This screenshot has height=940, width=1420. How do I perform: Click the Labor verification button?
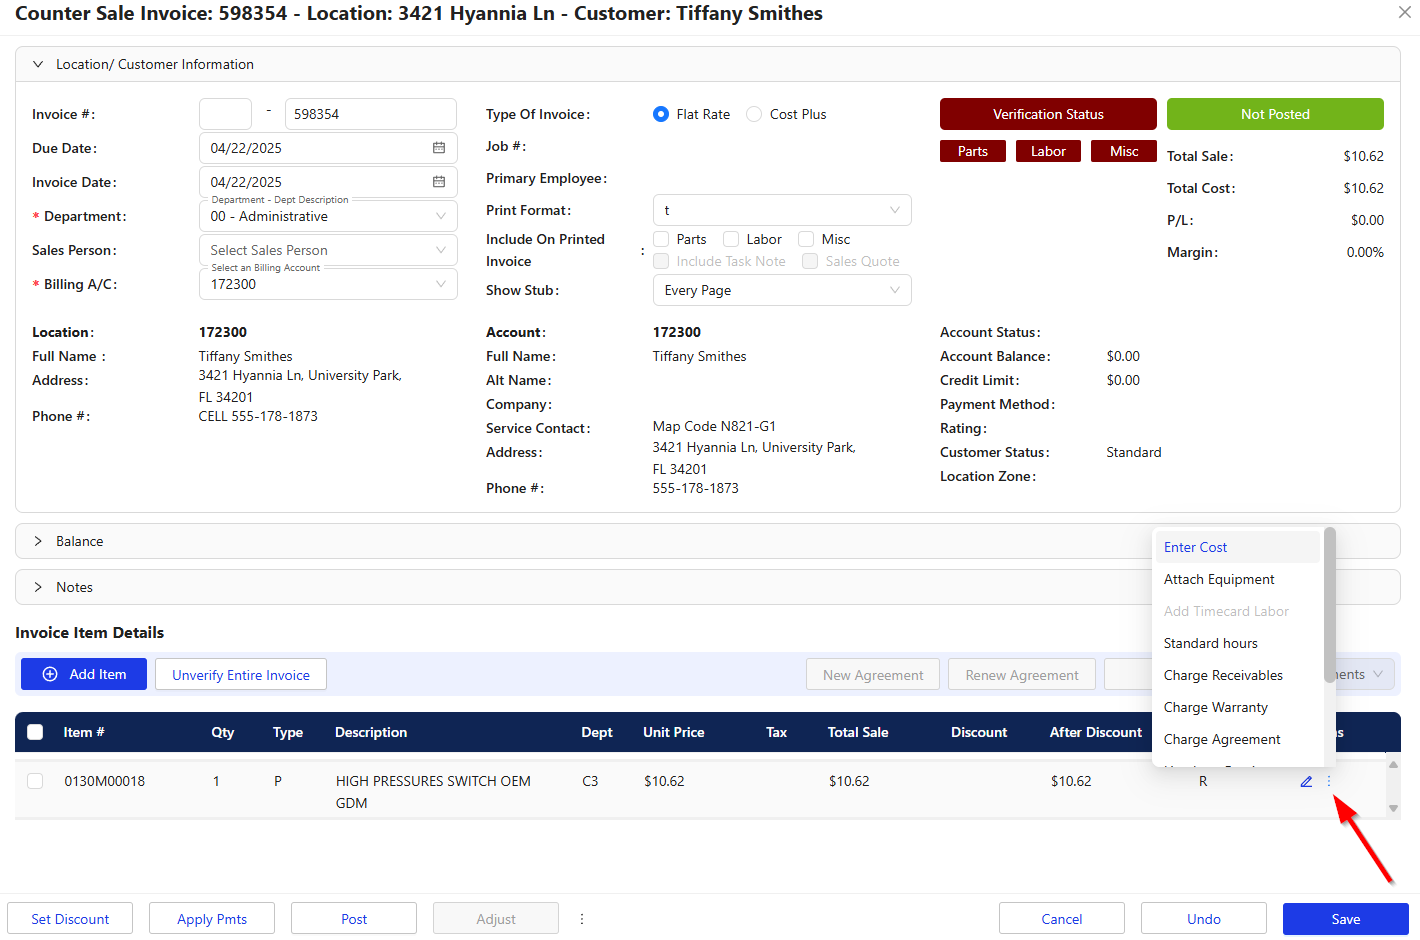click(1048, 151)
